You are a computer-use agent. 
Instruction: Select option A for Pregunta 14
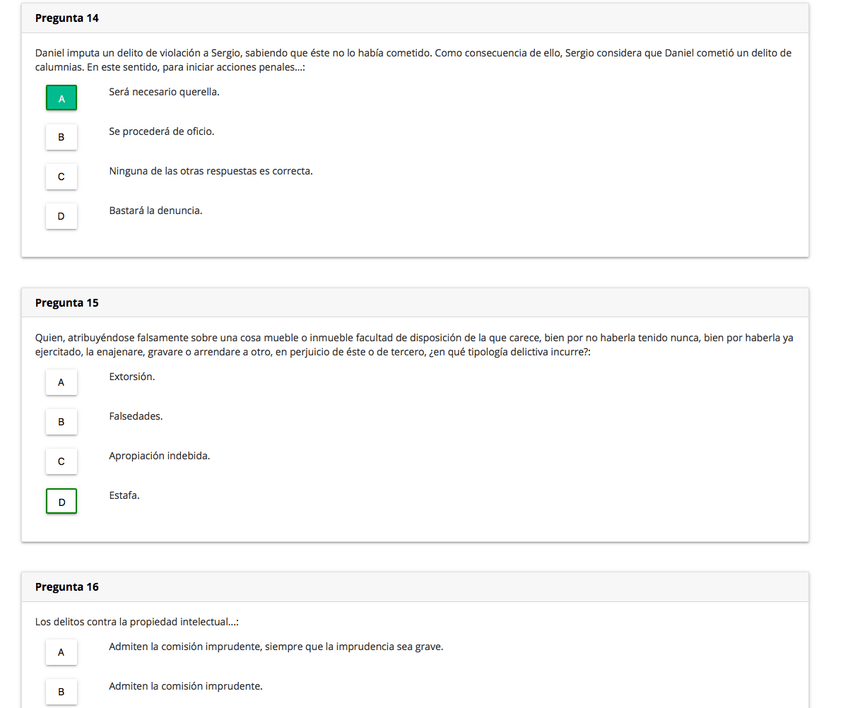[x=61, y=98]
